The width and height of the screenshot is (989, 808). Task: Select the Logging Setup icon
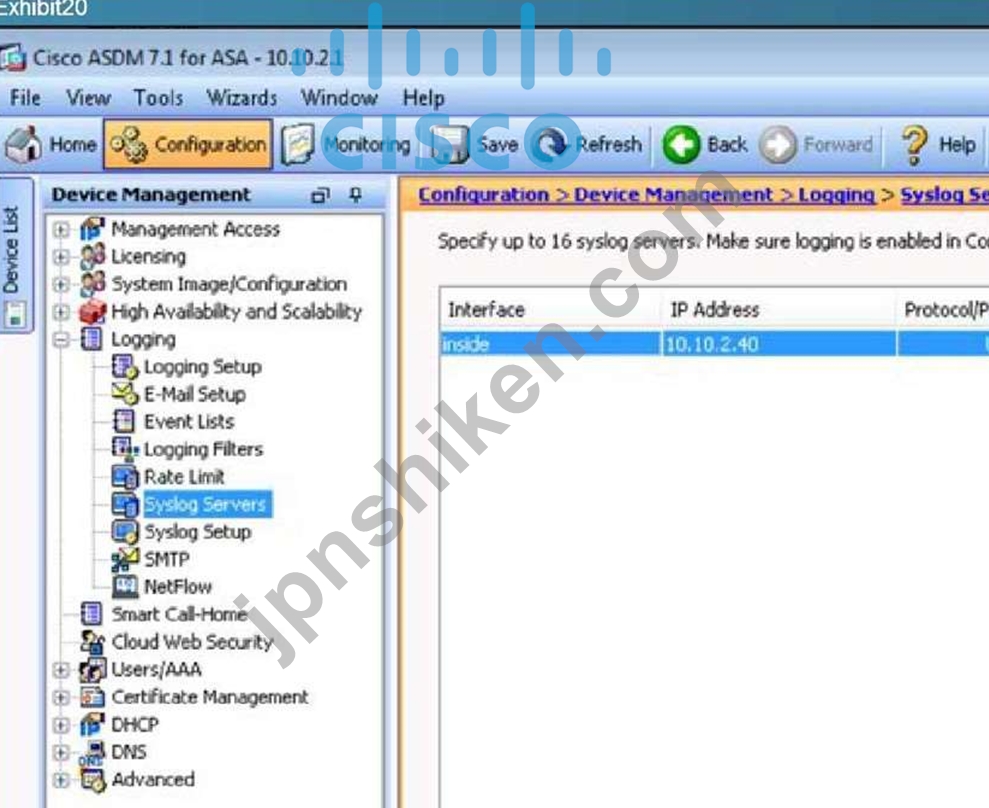tap(124, 366)
